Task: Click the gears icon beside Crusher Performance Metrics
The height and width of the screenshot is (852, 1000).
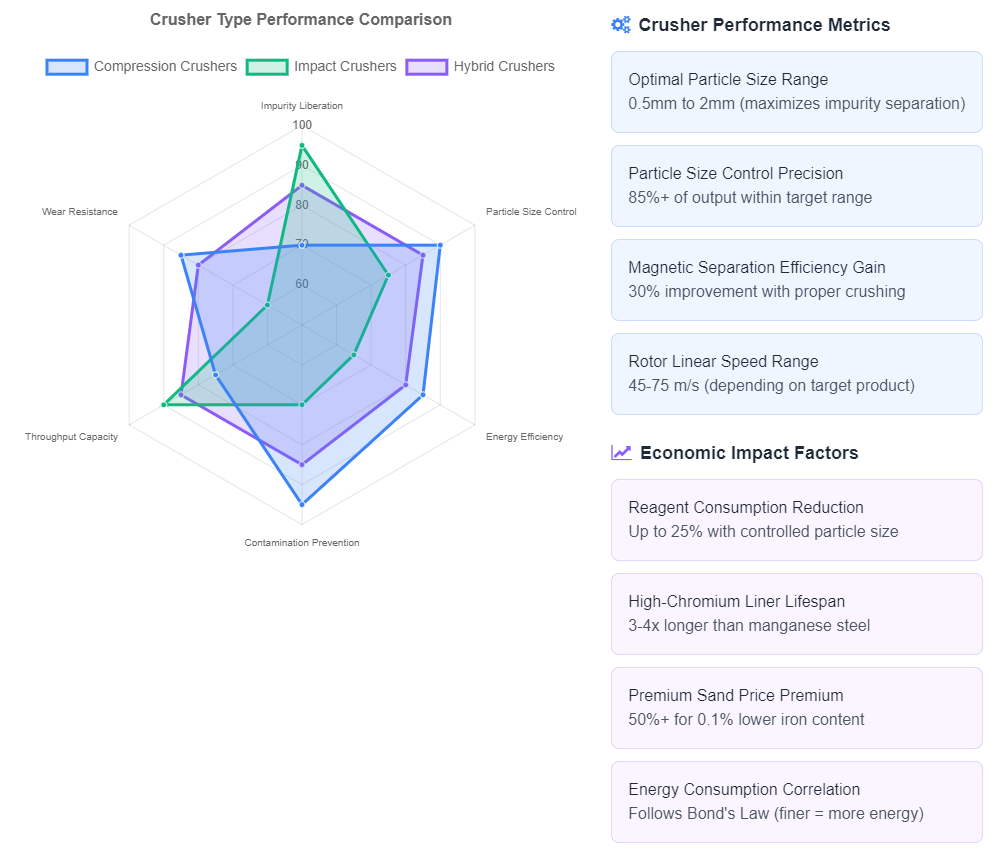Action: tap(621, 25)
